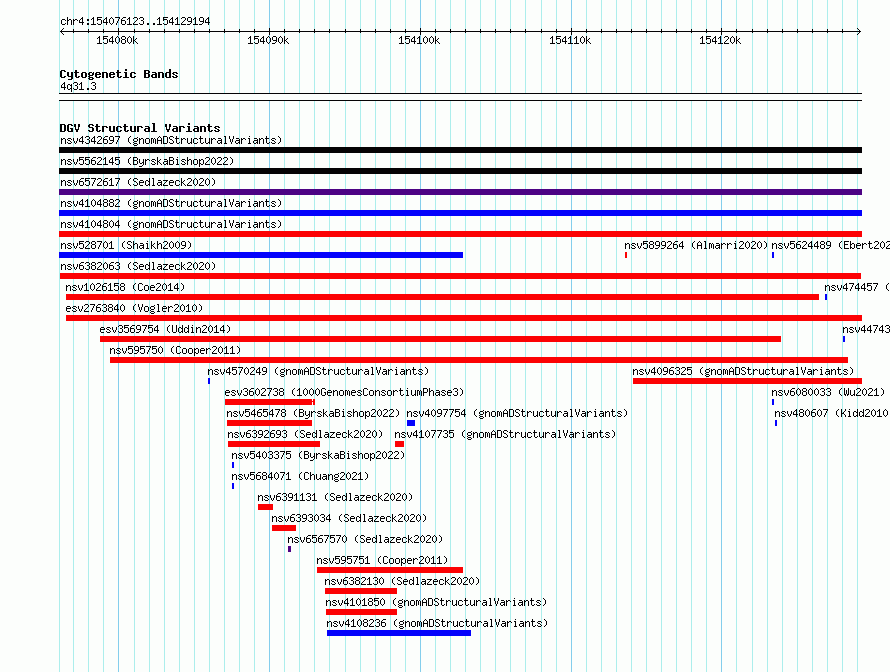This screenshot has width=890, height=672.
Task: Select the blue bar under nsv528701
Action: tap(261, 255)
